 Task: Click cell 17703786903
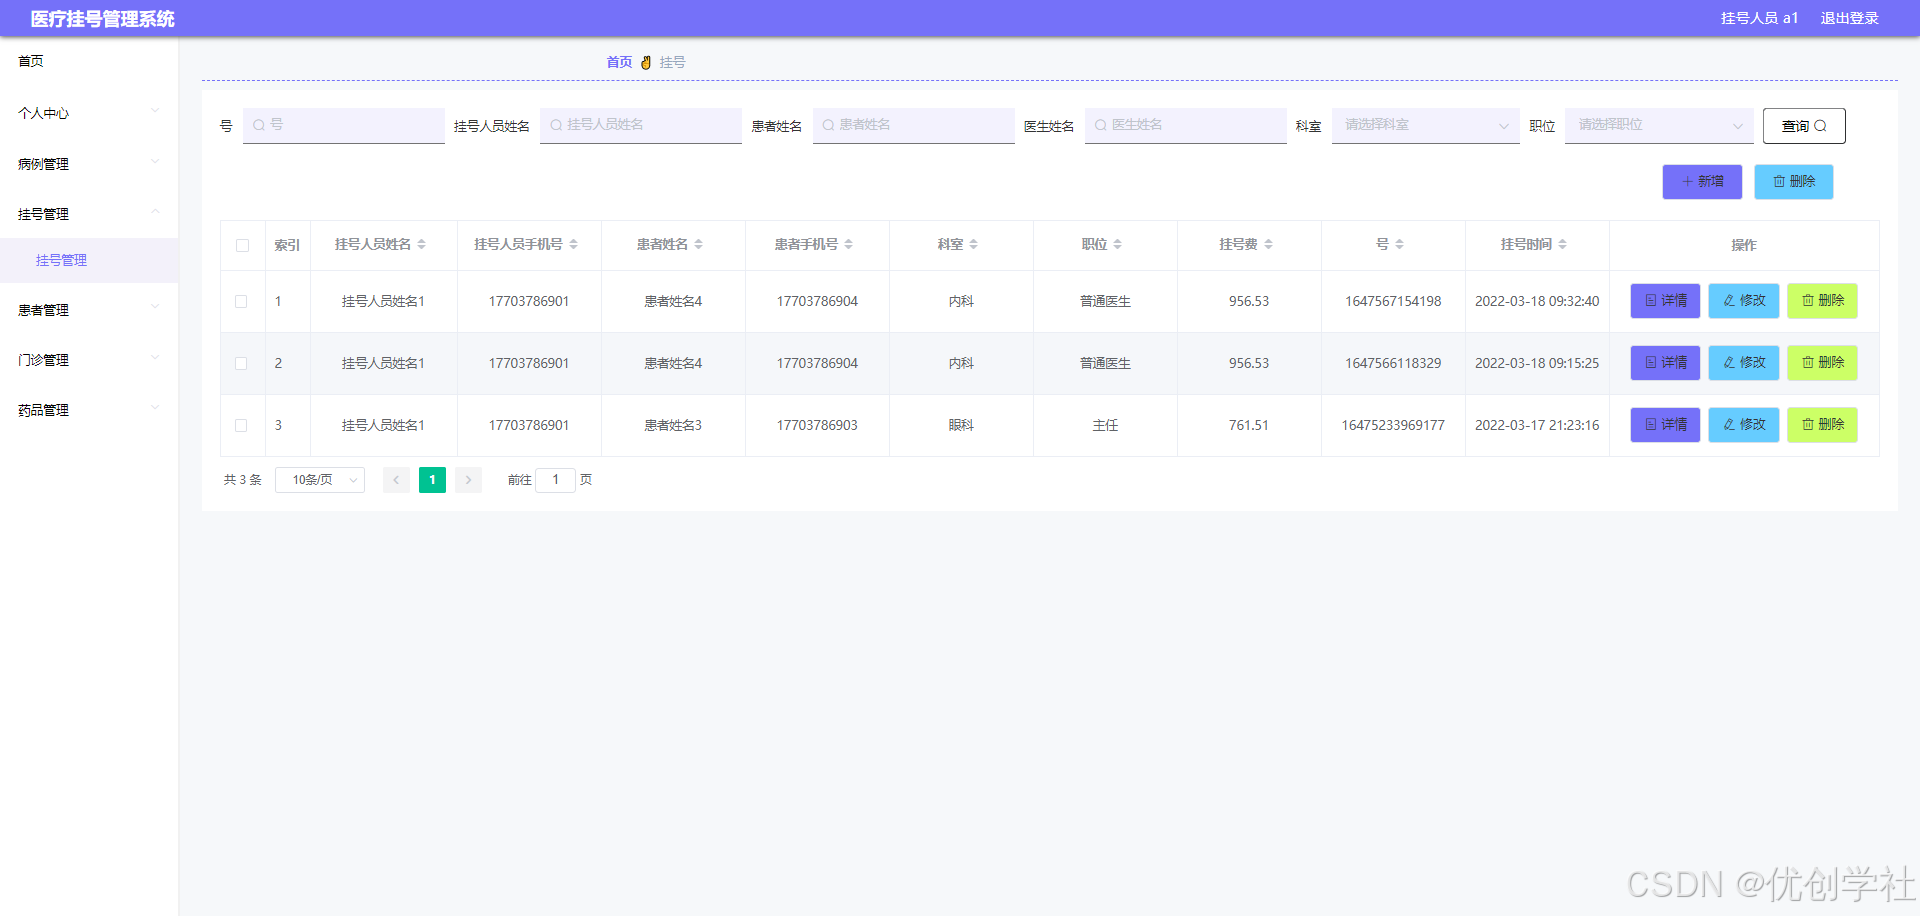(817, 425)
